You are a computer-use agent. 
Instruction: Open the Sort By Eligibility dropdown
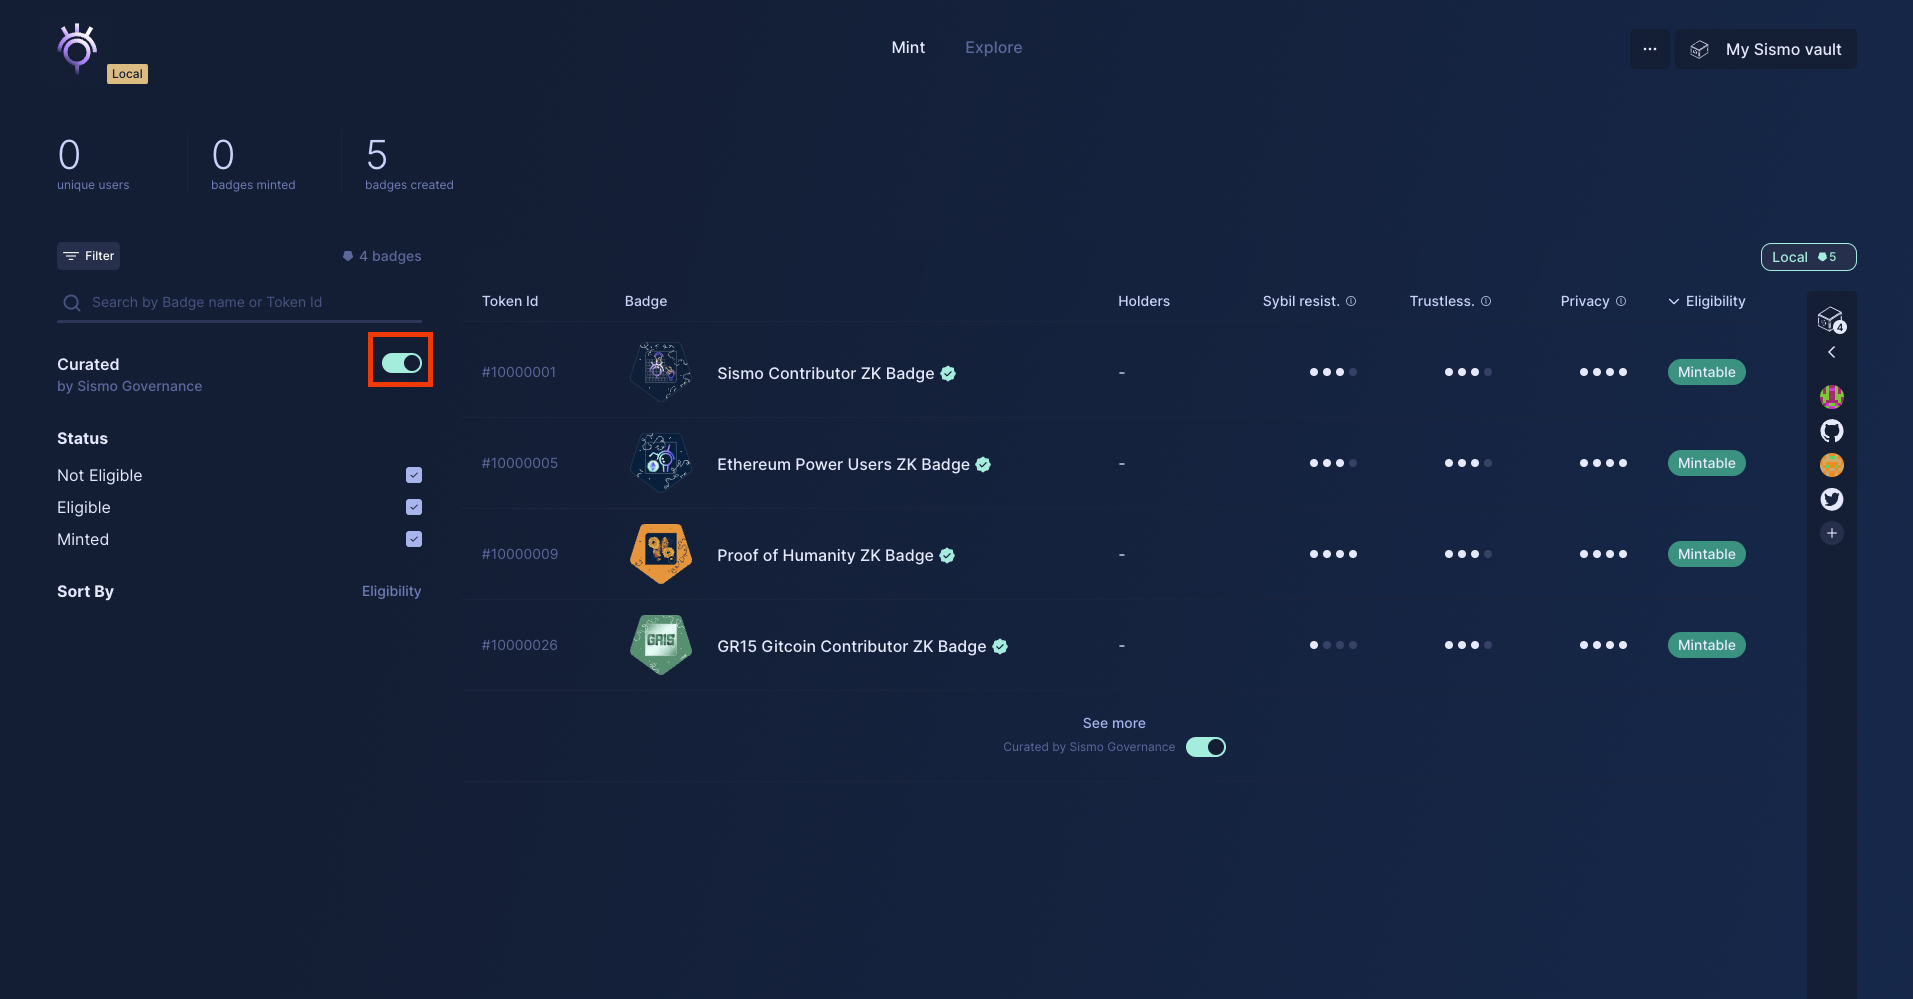pos(391,591)
